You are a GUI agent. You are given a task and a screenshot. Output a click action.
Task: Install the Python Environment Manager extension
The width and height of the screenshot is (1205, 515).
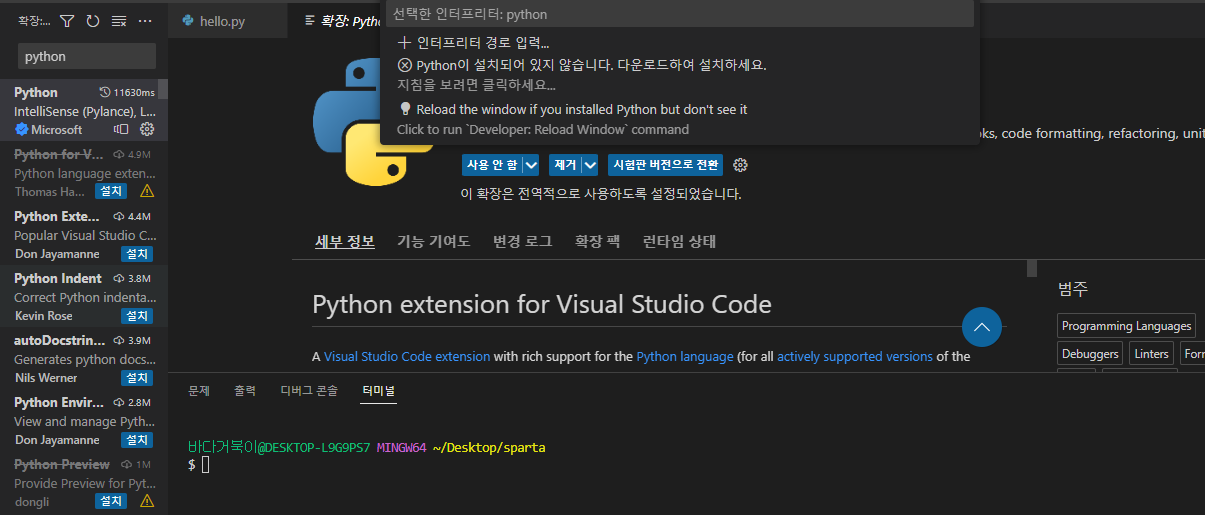pos(137,440)
